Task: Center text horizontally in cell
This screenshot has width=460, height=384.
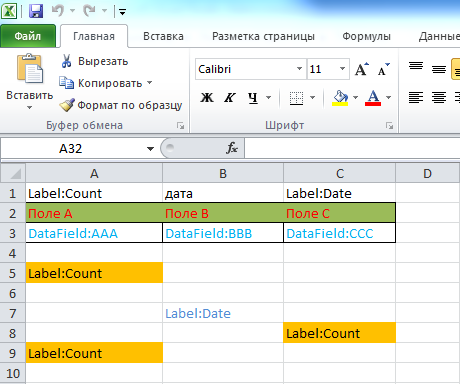Action: coord(439,97)
